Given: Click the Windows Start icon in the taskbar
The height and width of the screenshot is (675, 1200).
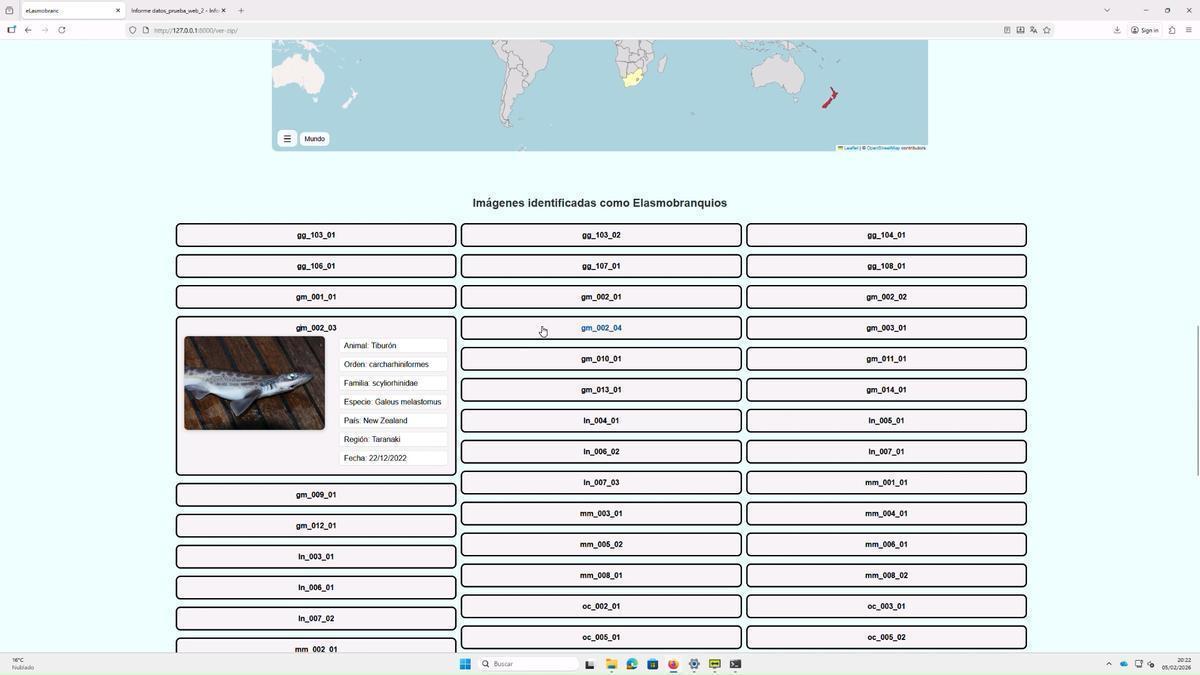Looking at the screenshot, I should pos(465,664).
